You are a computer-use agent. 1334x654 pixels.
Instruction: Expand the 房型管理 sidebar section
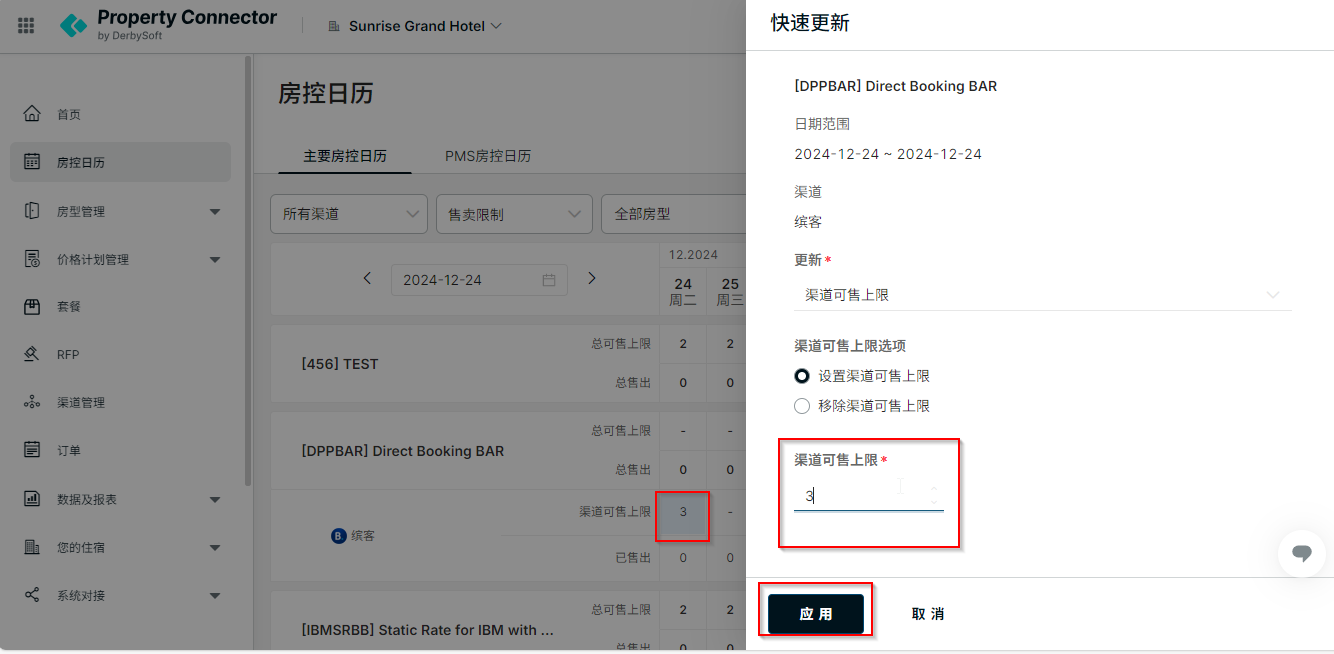120,211
